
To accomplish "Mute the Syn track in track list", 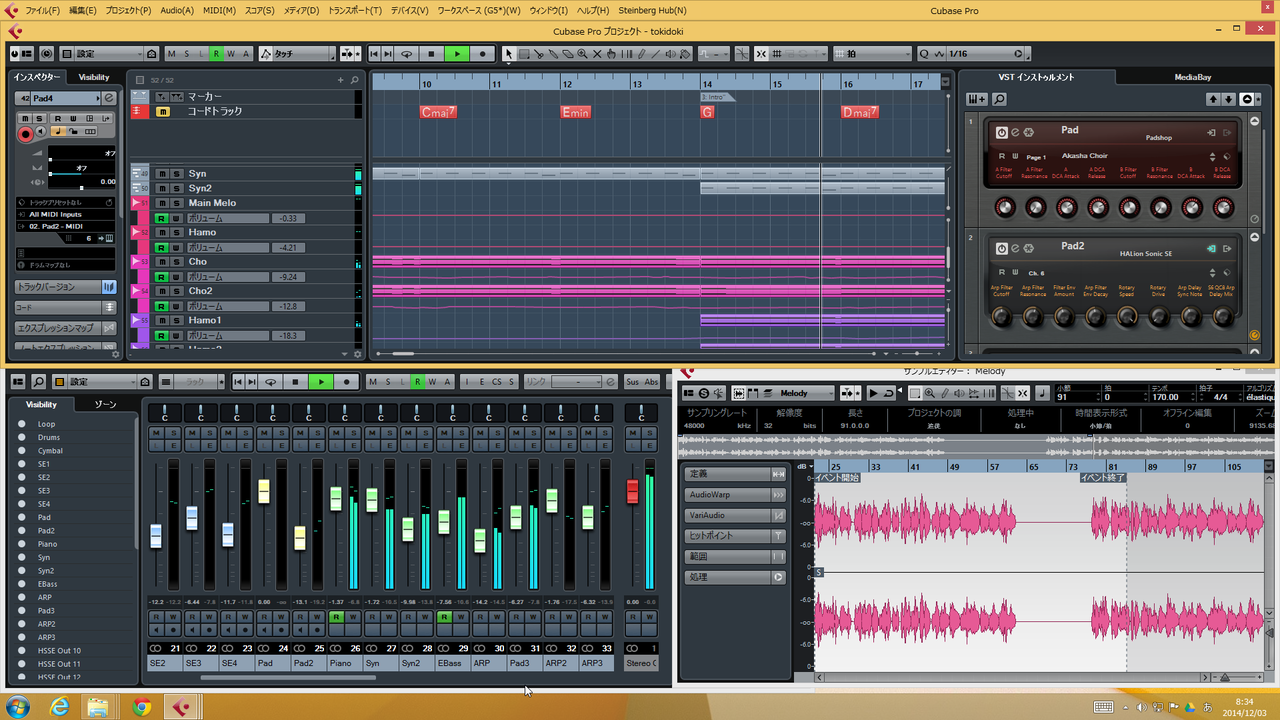I will (x=162, y=174).
